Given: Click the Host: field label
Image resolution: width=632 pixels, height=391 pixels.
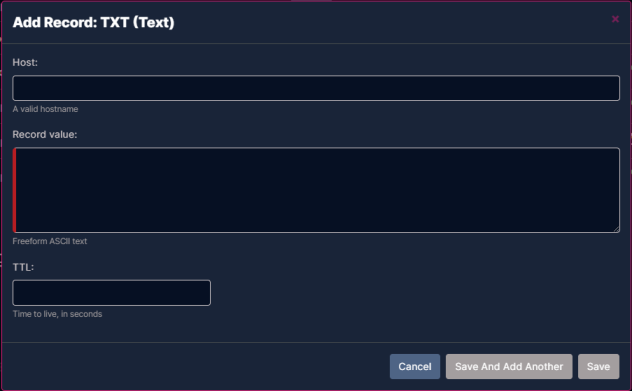Looking at the screenshot, I should (25, 62).
